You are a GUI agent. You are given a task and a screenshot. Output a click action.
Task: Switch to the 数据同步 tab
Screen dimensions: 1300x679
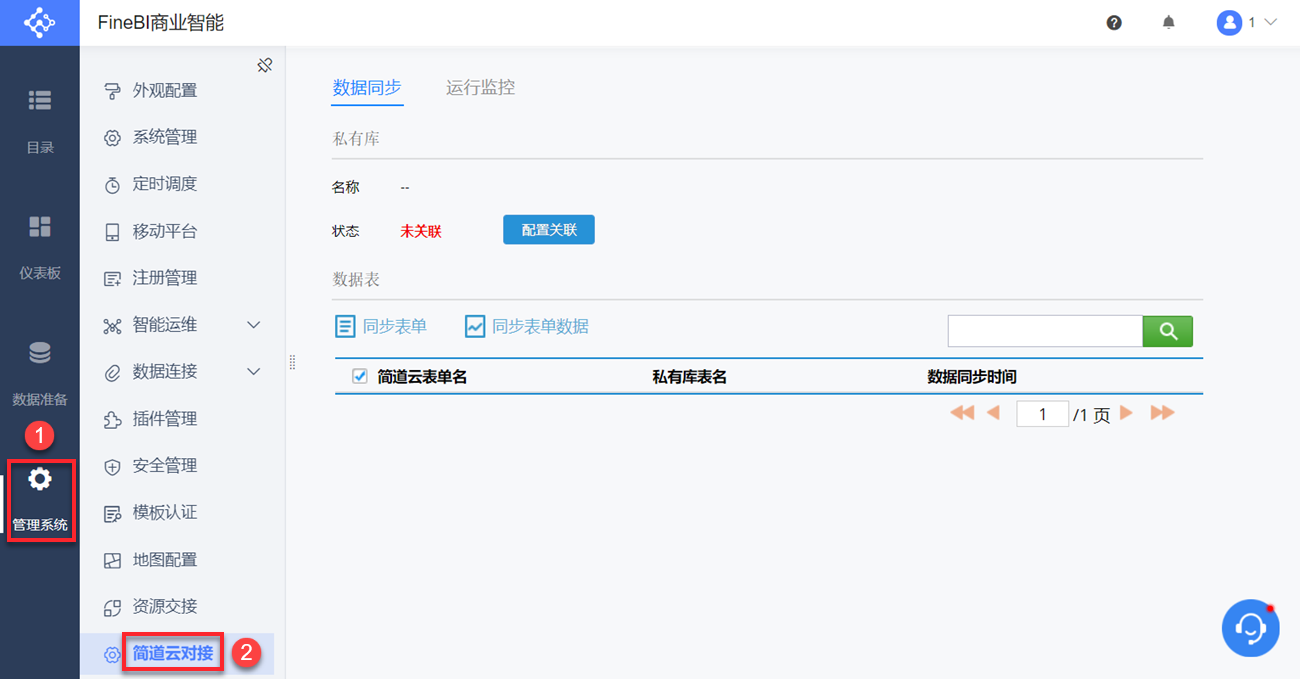[x=367, y=88]
